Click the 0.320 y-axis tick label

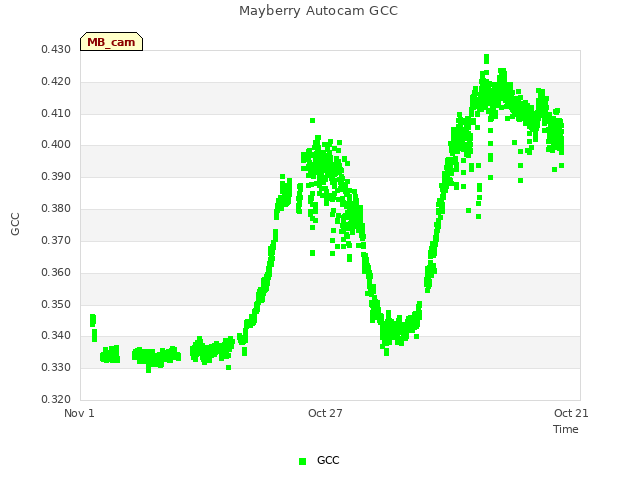(x=56, y=399)
